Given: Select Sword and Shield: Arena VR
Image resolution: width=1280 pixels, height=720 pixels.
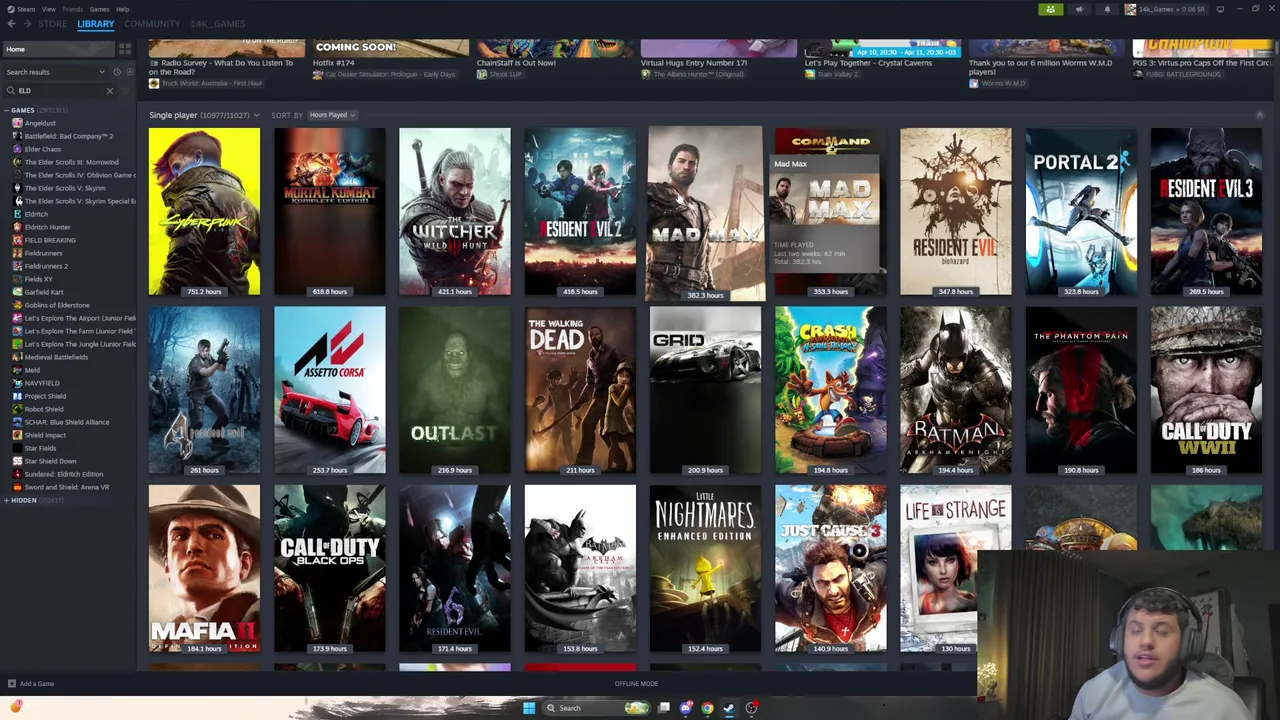Looking at the screenshot, I should click(x=66, y=487).
